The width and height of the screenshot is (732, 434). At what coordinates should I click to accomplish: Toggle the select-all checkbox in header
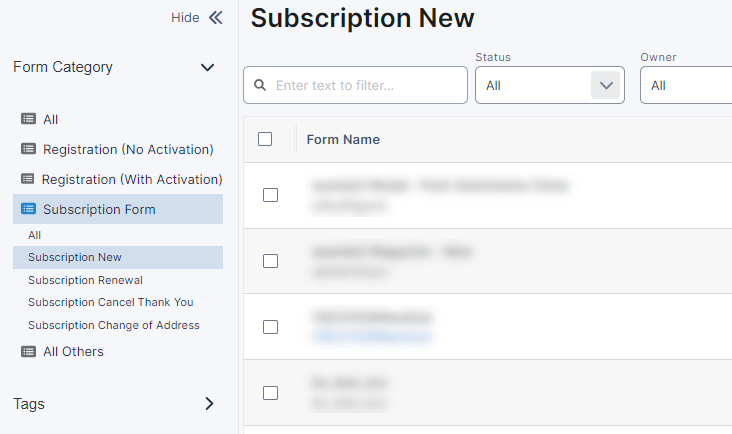265,139
